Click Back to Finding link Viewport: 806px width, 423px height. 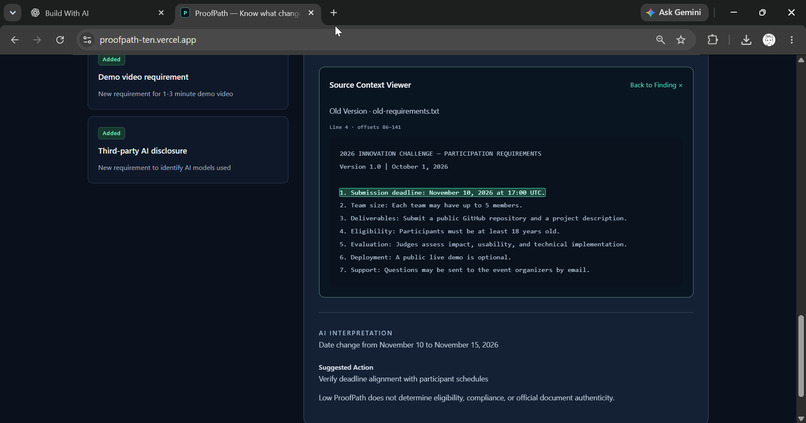(x=656, y=85)
